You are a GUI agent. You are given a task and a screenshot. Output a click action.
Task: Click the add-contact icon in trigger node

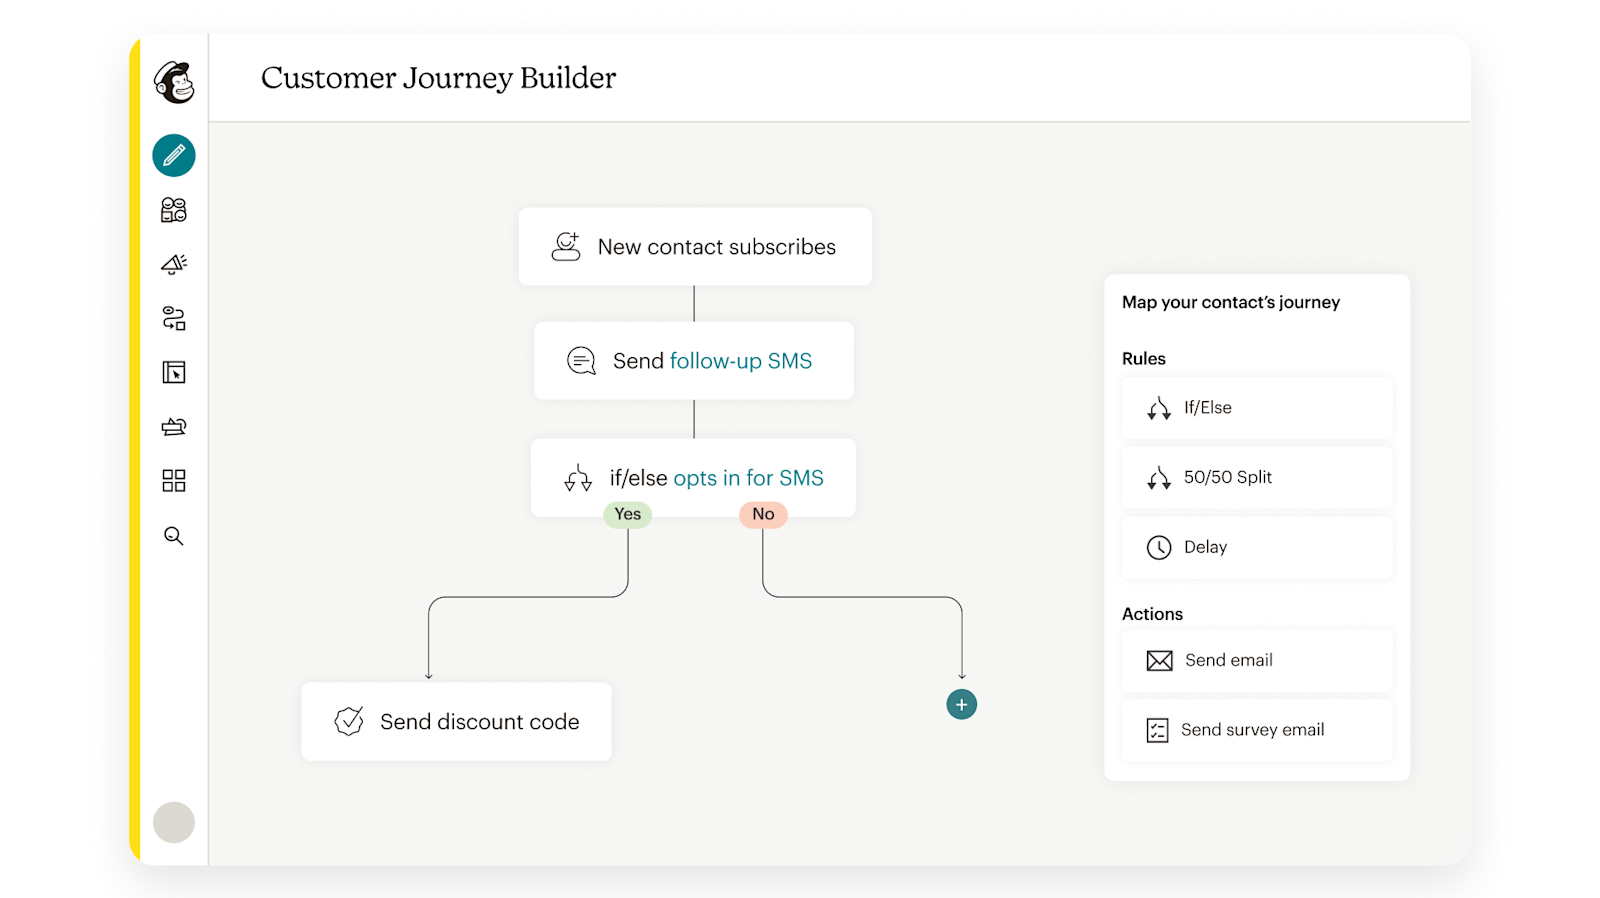coord(566,247)
